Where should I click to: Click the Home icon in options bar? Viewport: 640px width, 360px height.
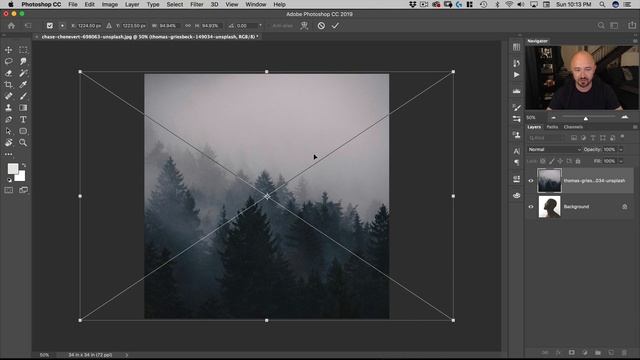pos(11,26)
